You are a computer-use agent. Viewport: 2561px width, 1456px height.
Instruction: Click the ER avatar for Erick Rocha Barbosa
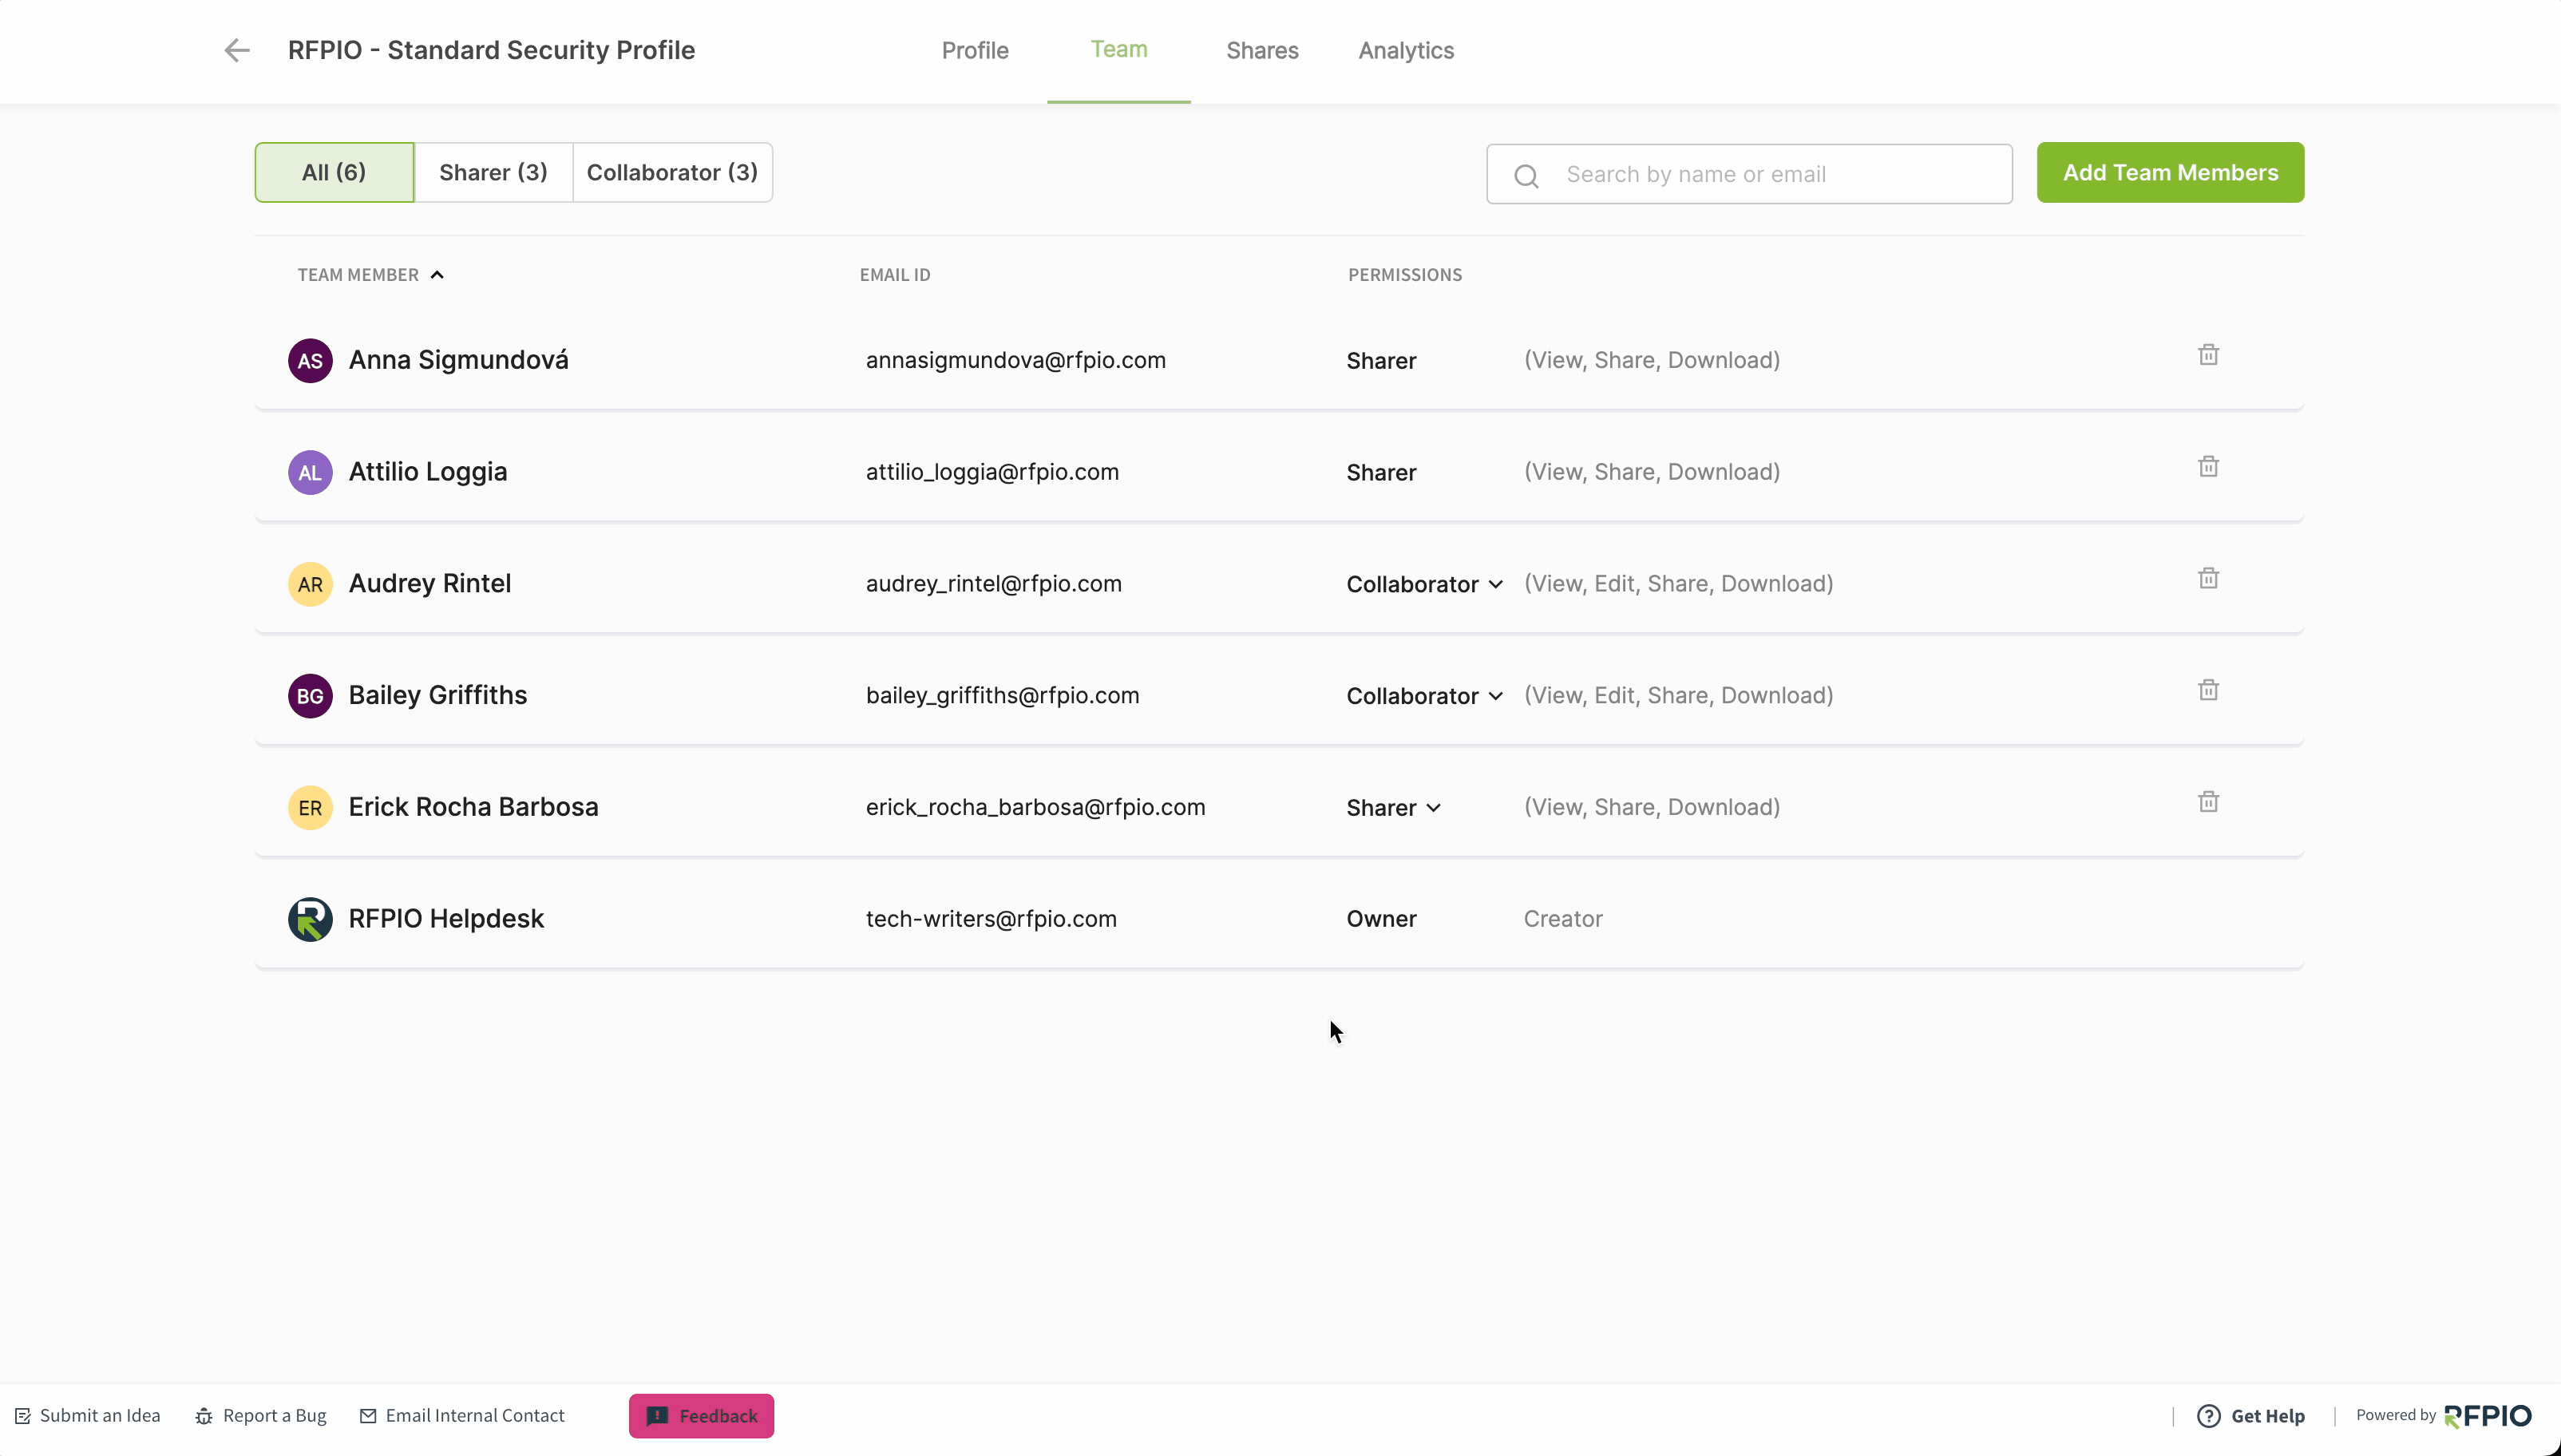coord(310,808)
